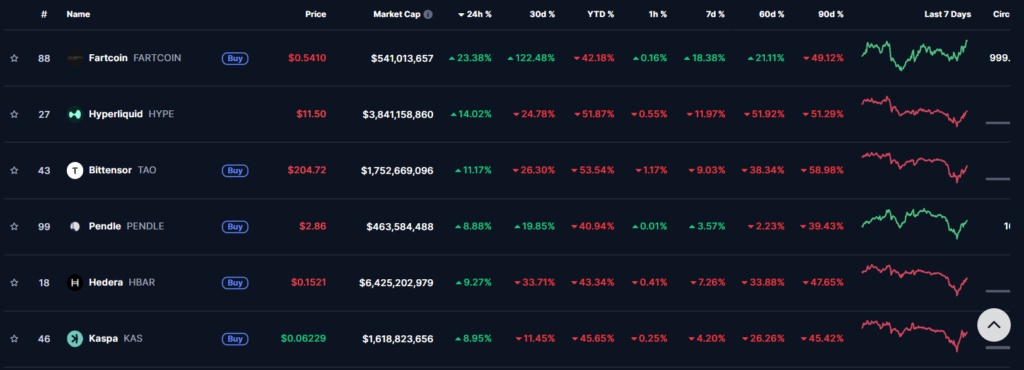Click the Hyperliquid coin logo
This screenshot has height=370, width=1024.
coord(75,114)
